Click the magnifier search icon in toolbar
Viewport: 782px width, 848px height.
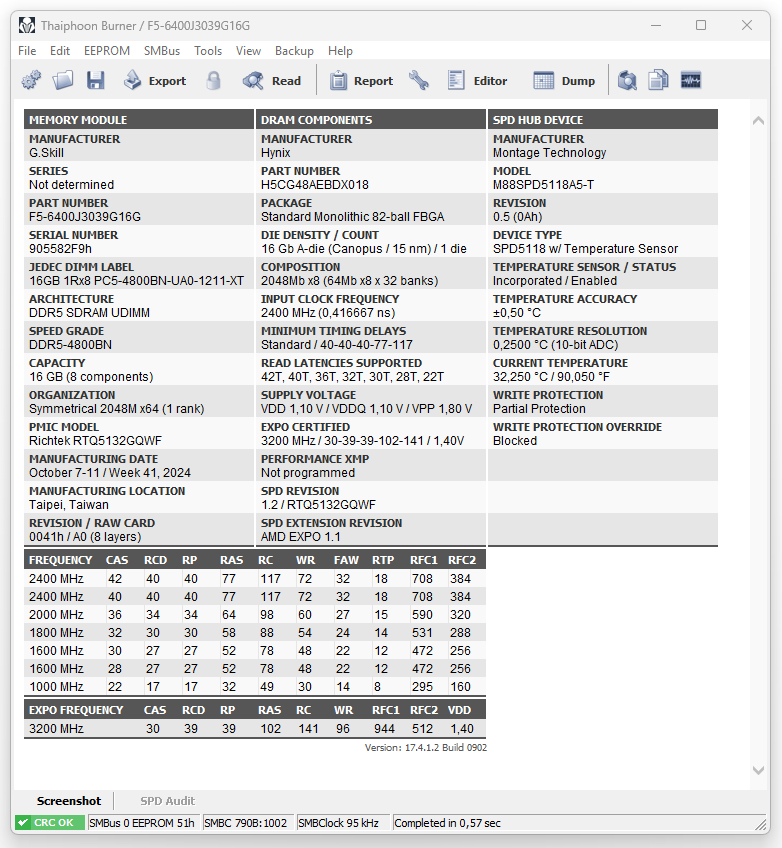627,81
